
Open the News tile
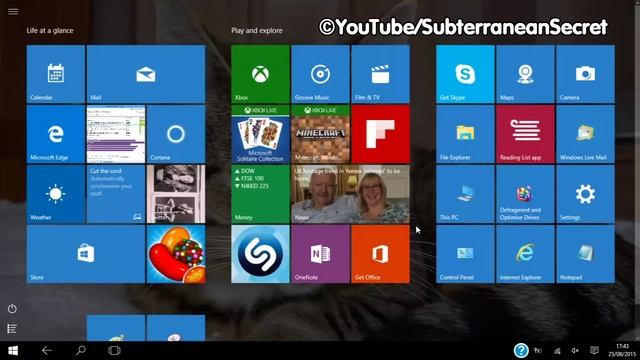pos(351,194)
